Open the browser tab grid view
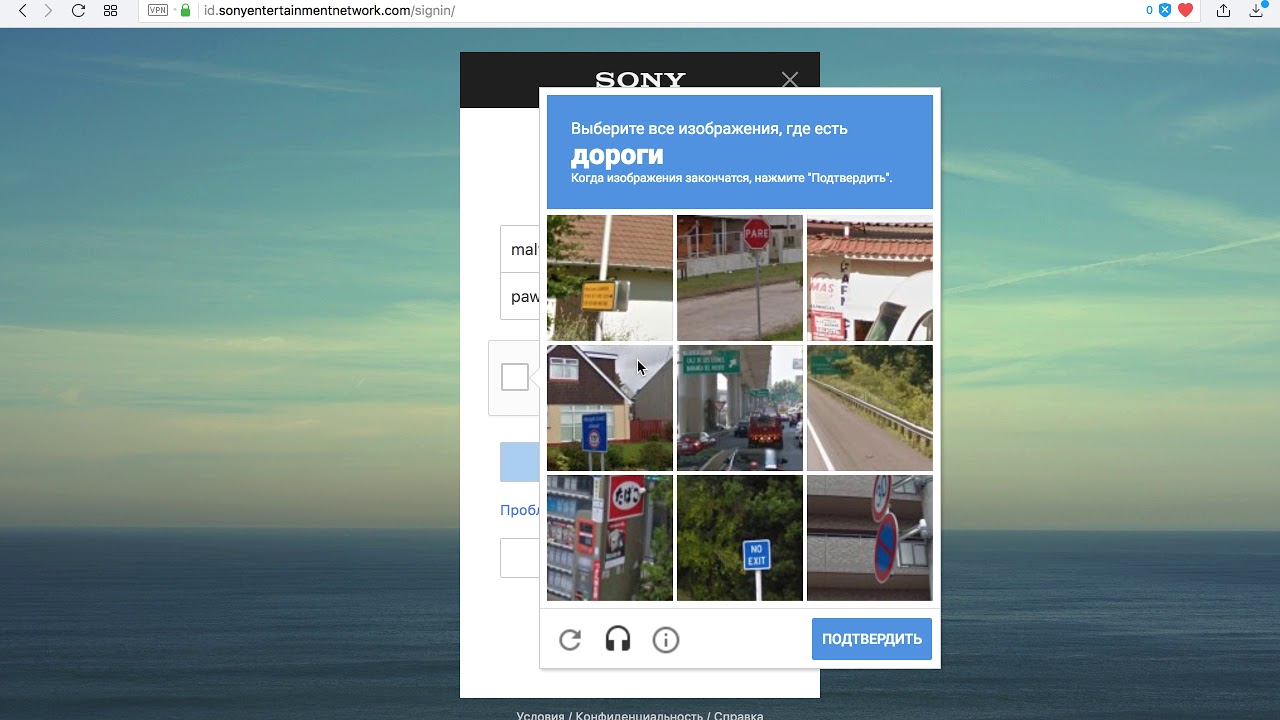The height and width of the screenshot is (720, 1280). coord(110,11)
